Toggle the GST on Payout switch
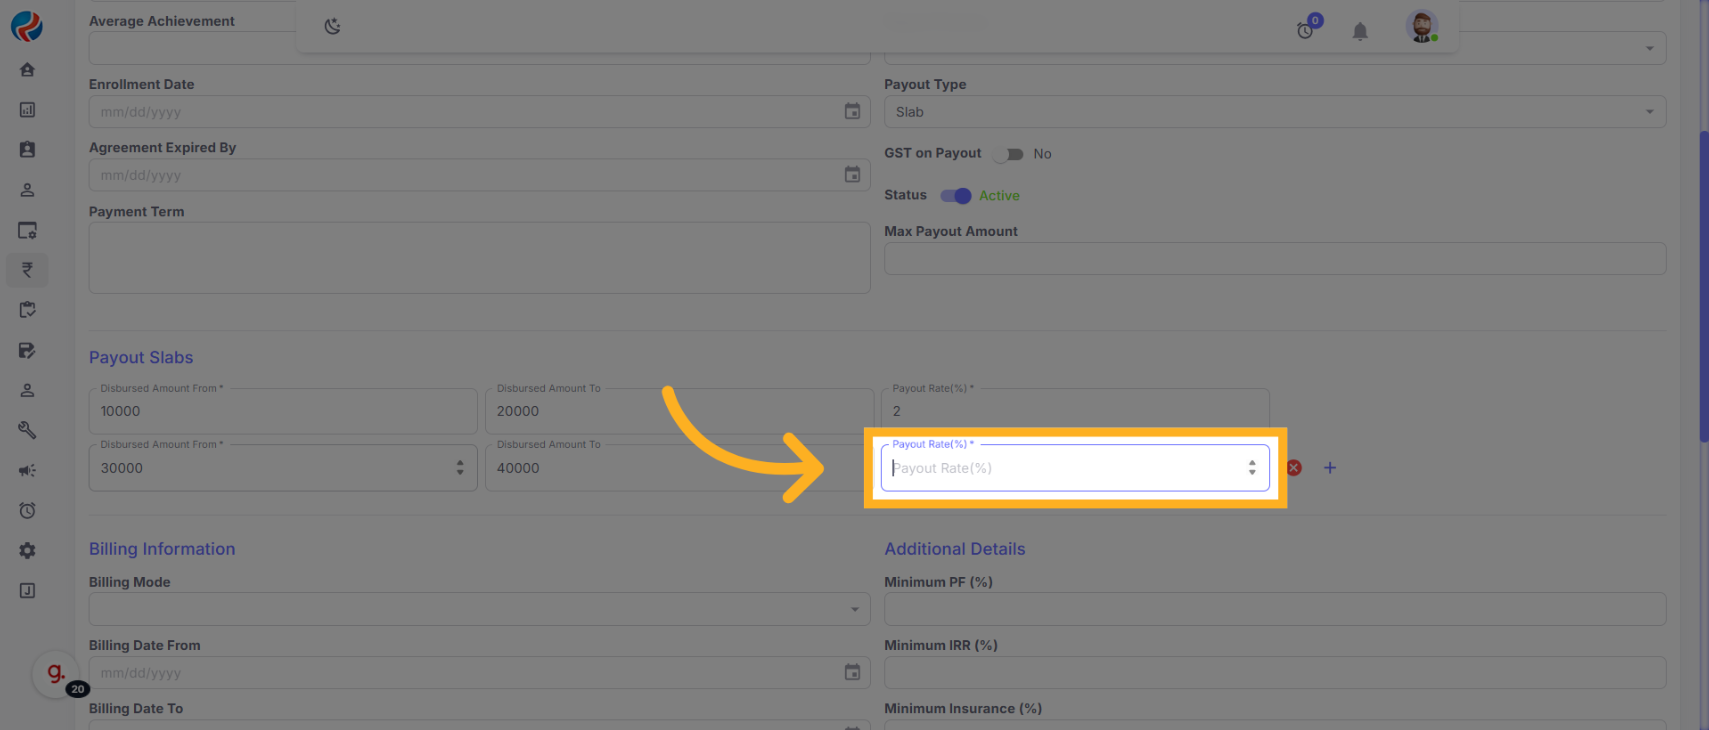The image size is (1709, 730). pos(1008,154)
